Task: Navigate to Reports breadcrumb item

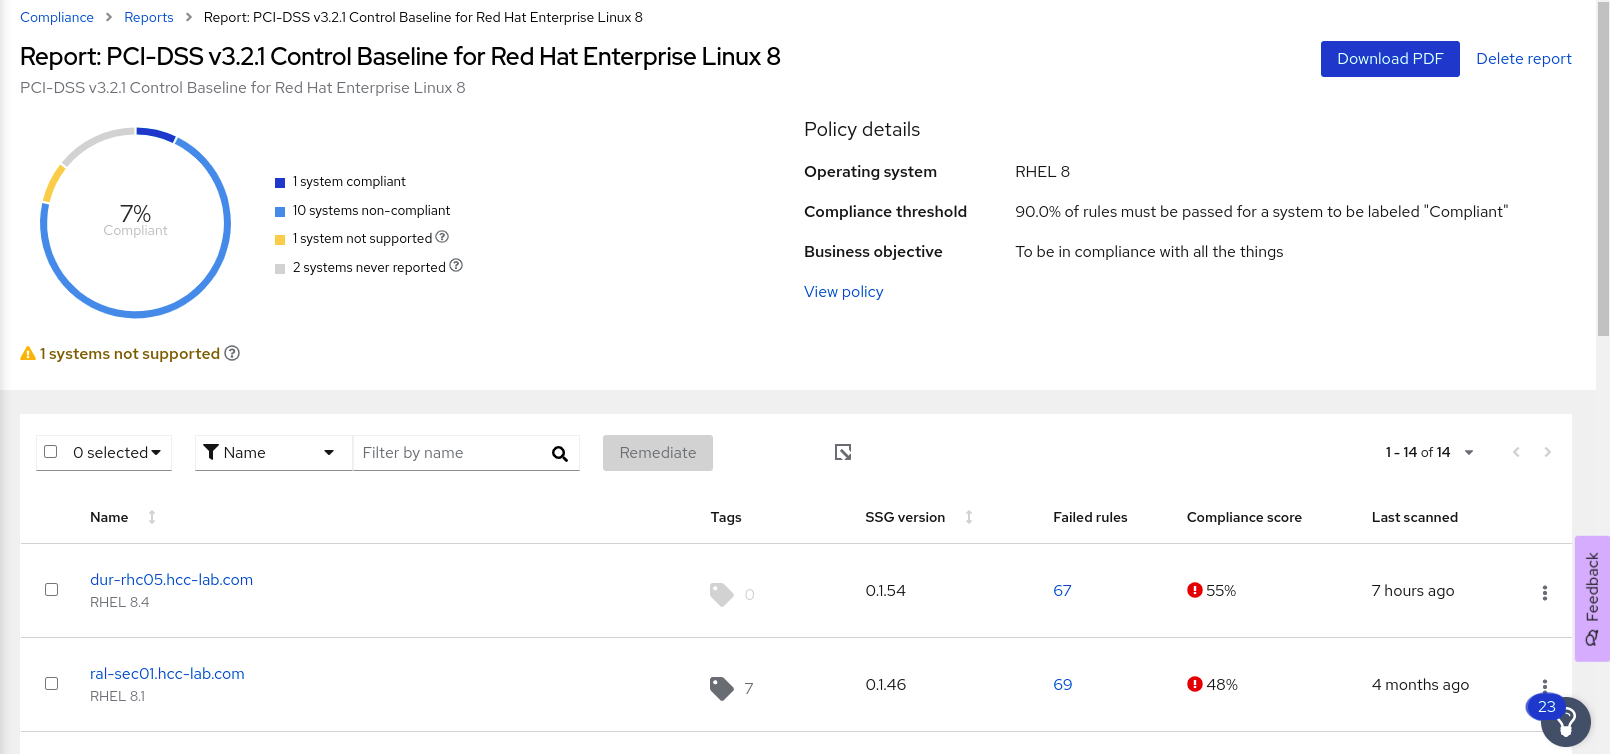Action: 148,17
